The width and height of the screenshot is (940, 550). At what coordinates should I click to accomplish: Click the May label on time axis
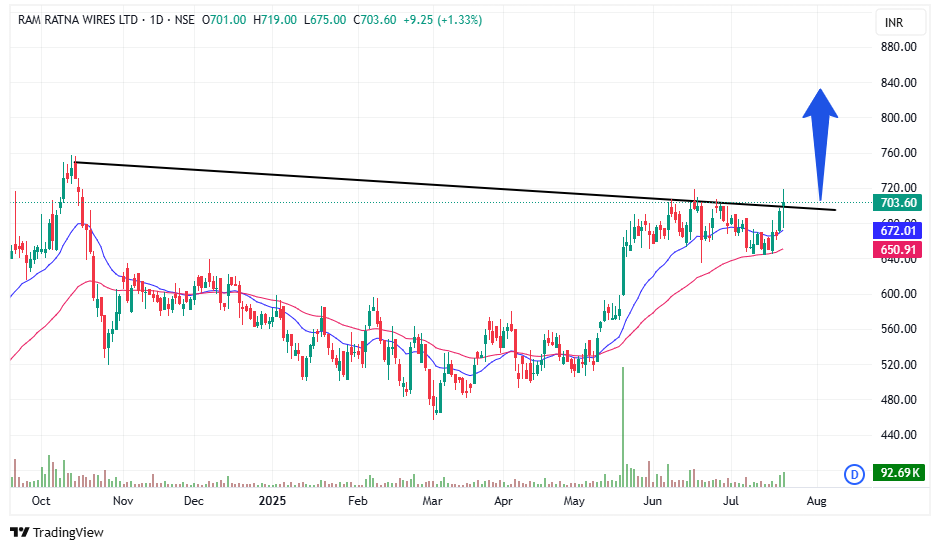click(574, 501)
